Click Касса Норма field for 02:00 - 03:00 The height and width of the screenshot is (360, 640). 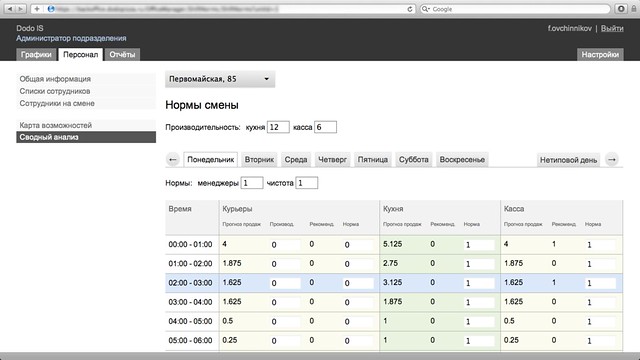(x=600, y=283)
